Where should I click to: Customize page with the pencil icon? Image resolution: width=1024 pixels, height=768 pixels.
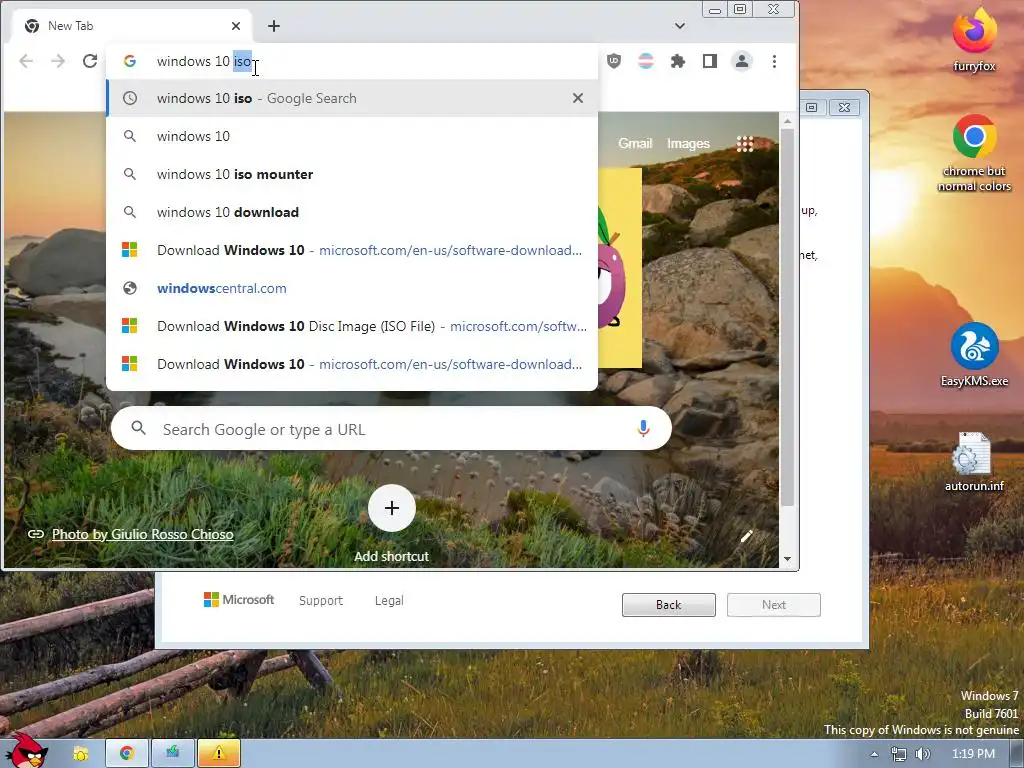pos(746,537)
